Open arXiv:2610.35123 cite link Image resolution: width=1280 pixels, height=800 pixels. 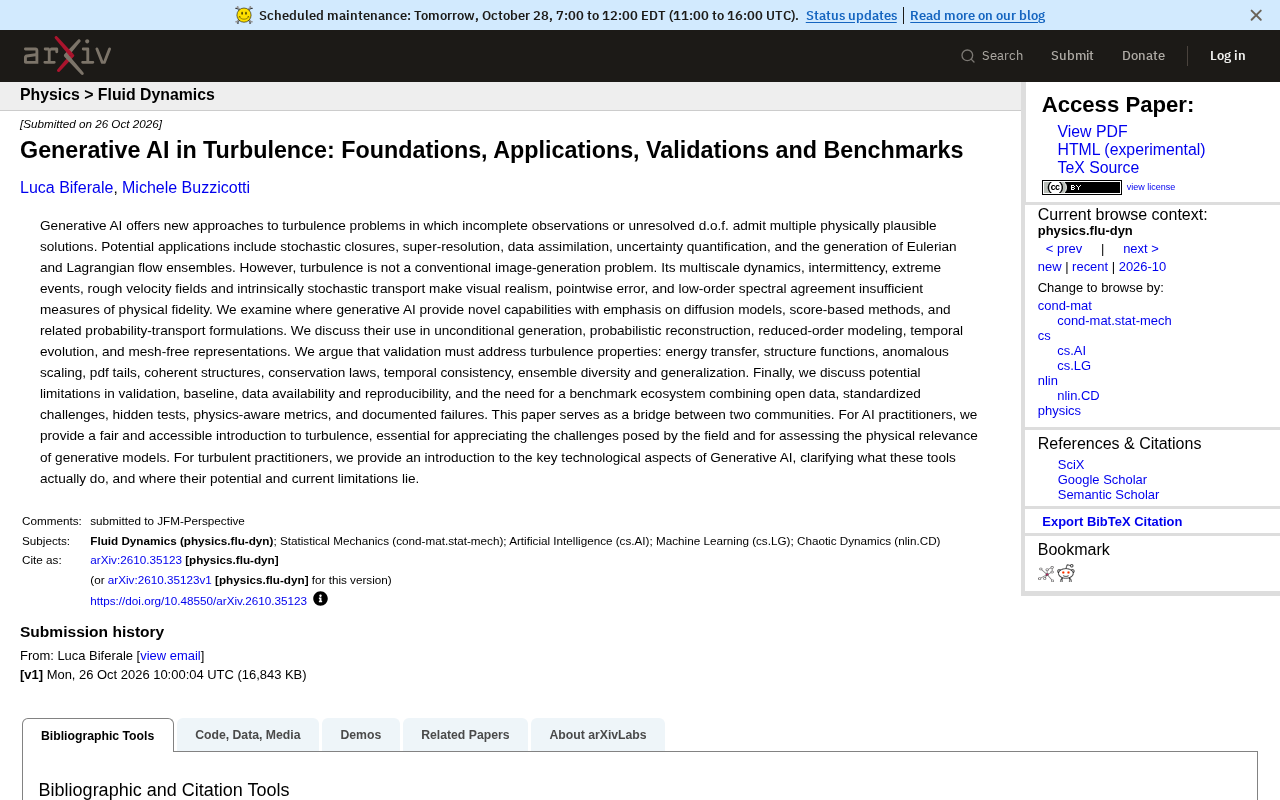click(136, 560)
